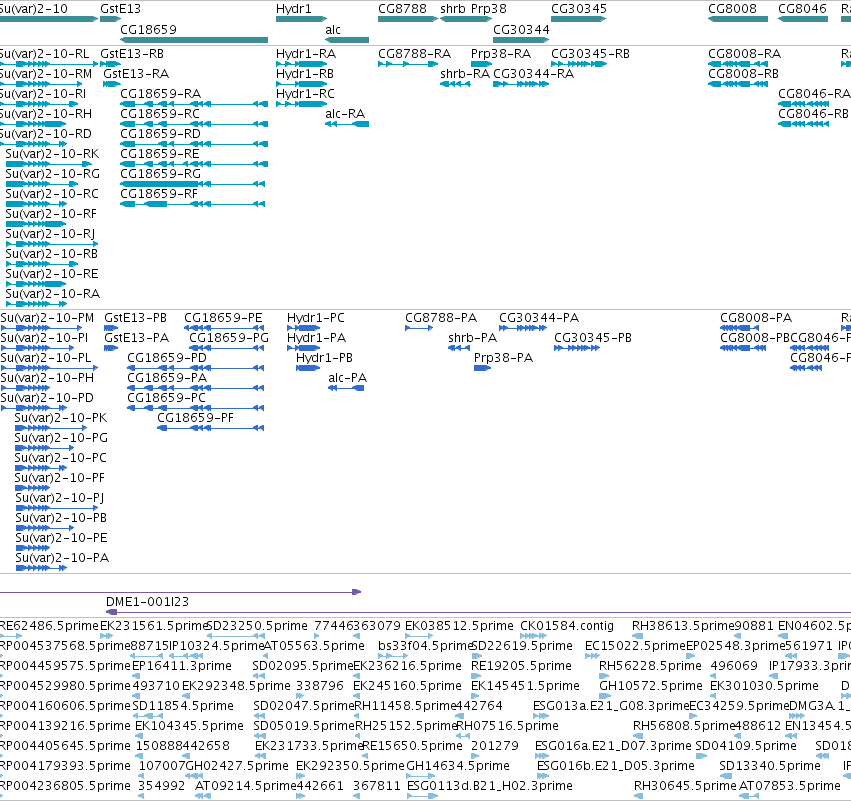Select EST RE62486.5prime

coord(49,626)
